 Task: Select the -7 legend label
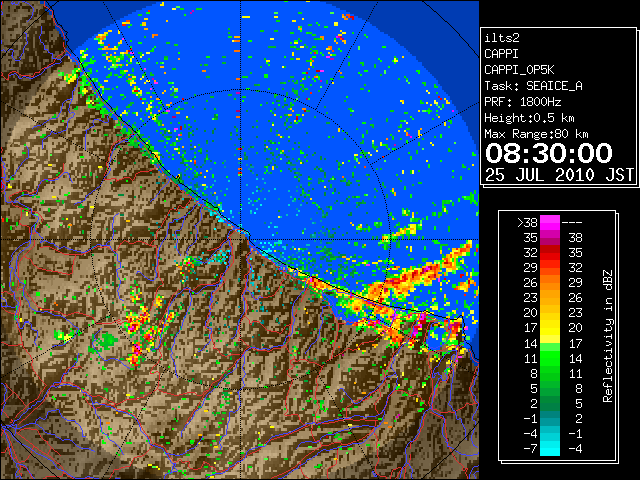(x=530, y=449)
